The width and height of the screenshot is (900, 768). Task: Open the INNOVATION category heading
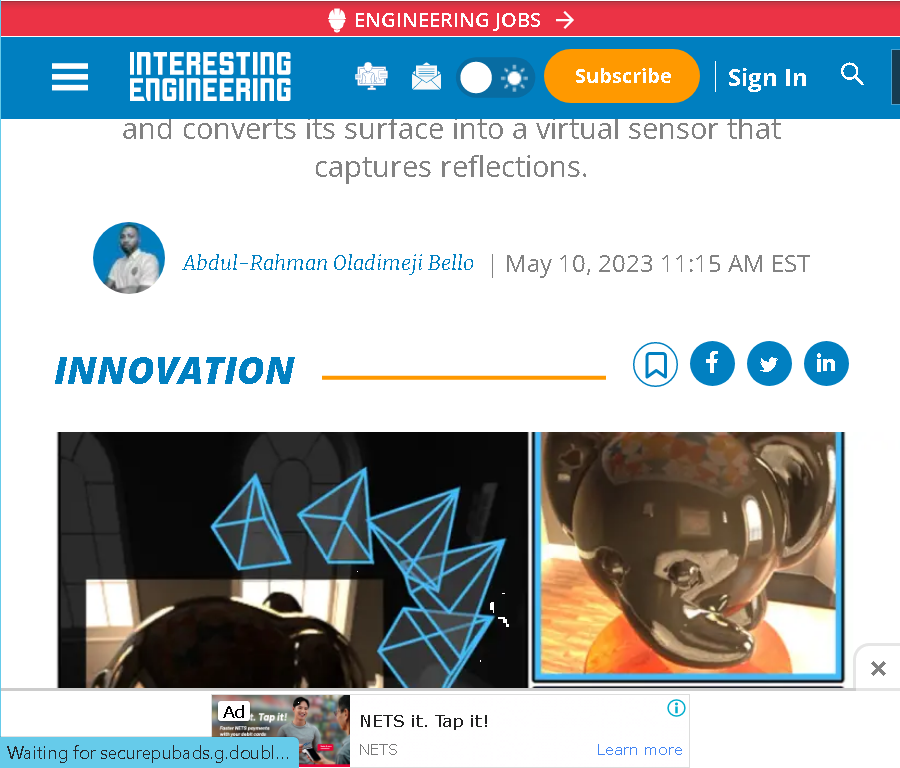[x=174, y=370]
